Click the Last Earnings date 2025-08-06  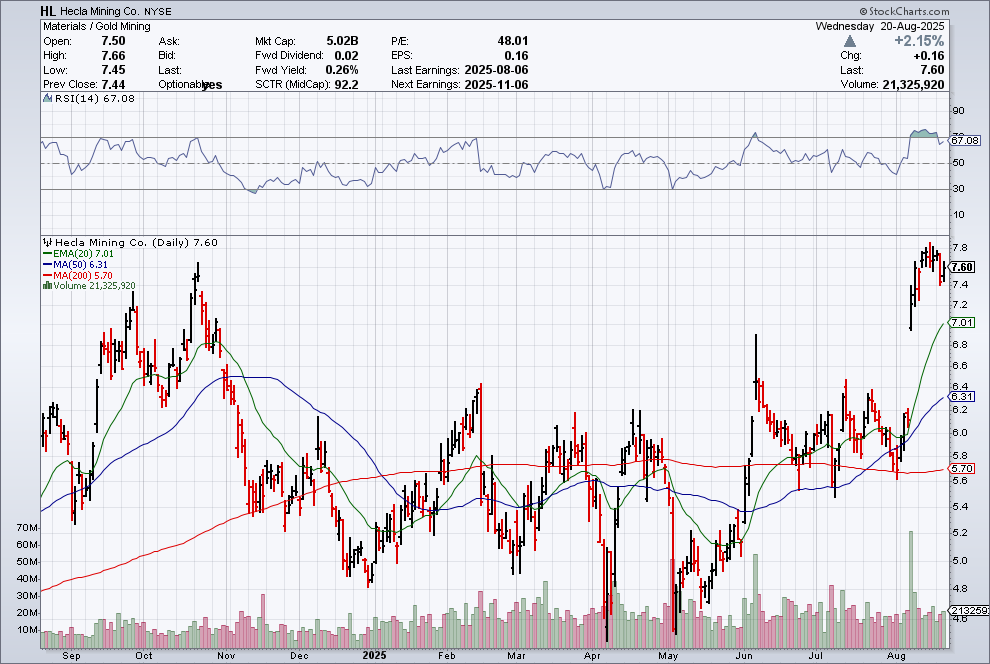(496, 70)
